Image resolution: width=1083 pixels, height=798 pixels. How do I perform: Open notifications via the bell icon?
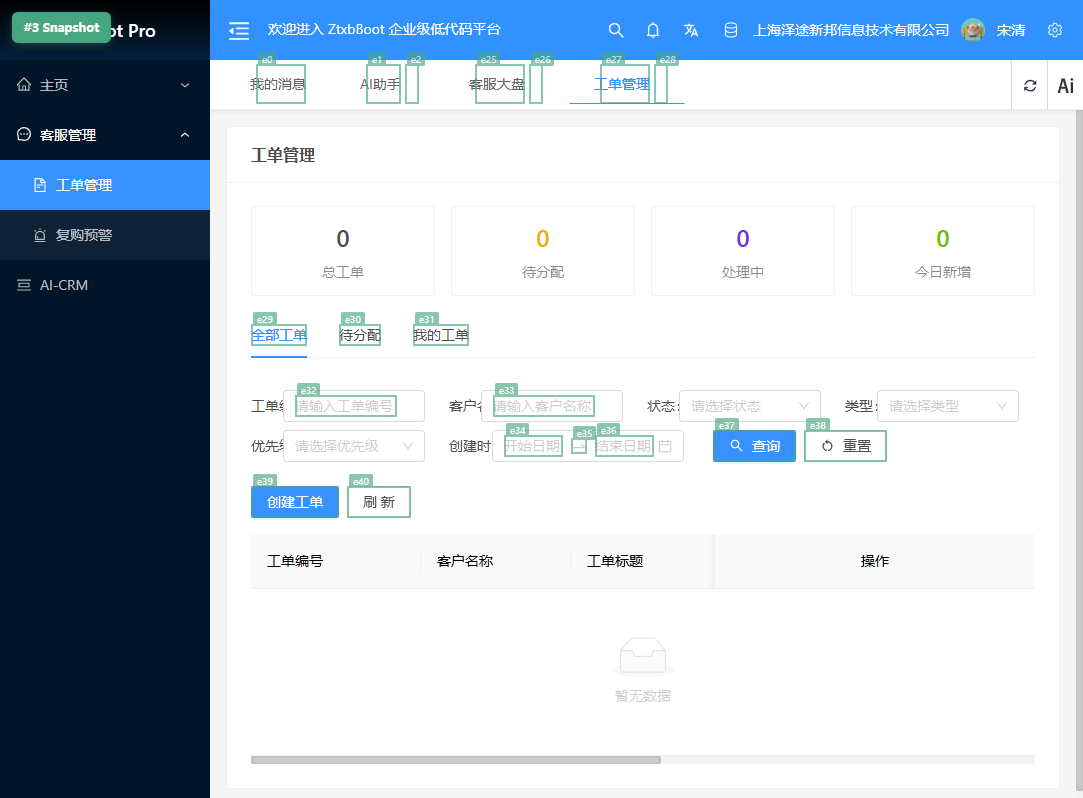click(653, 30)
